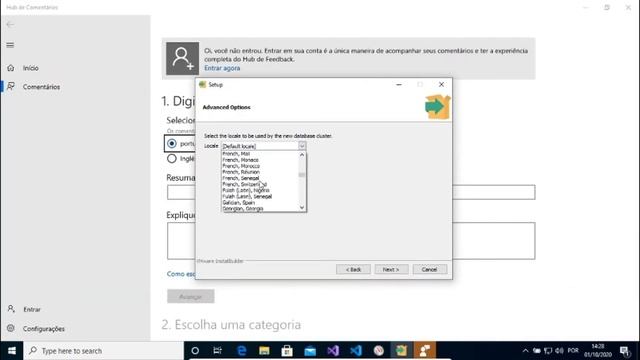Open the taskbar clock and date
This screenshot has height=360, width=640.
click(x=598, y=351)
